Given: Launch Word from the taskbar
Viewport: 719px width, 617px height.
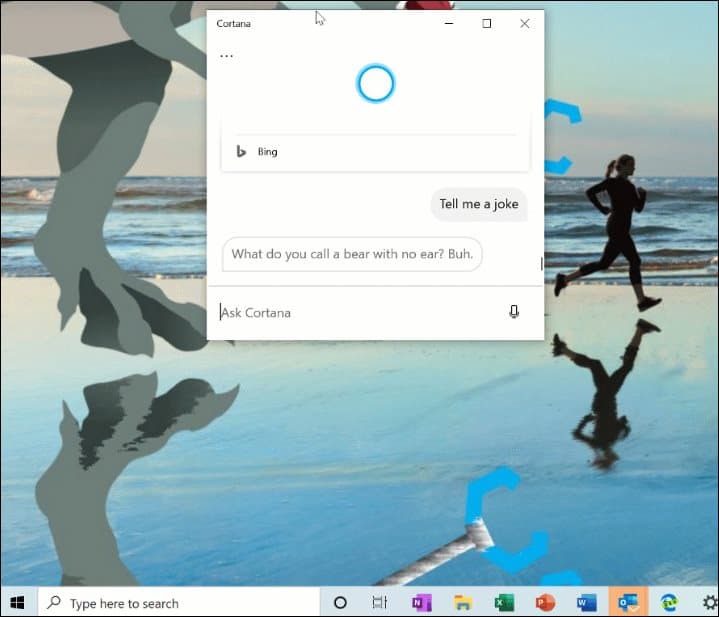Looking at the screenshot, I should coord(586,602).
